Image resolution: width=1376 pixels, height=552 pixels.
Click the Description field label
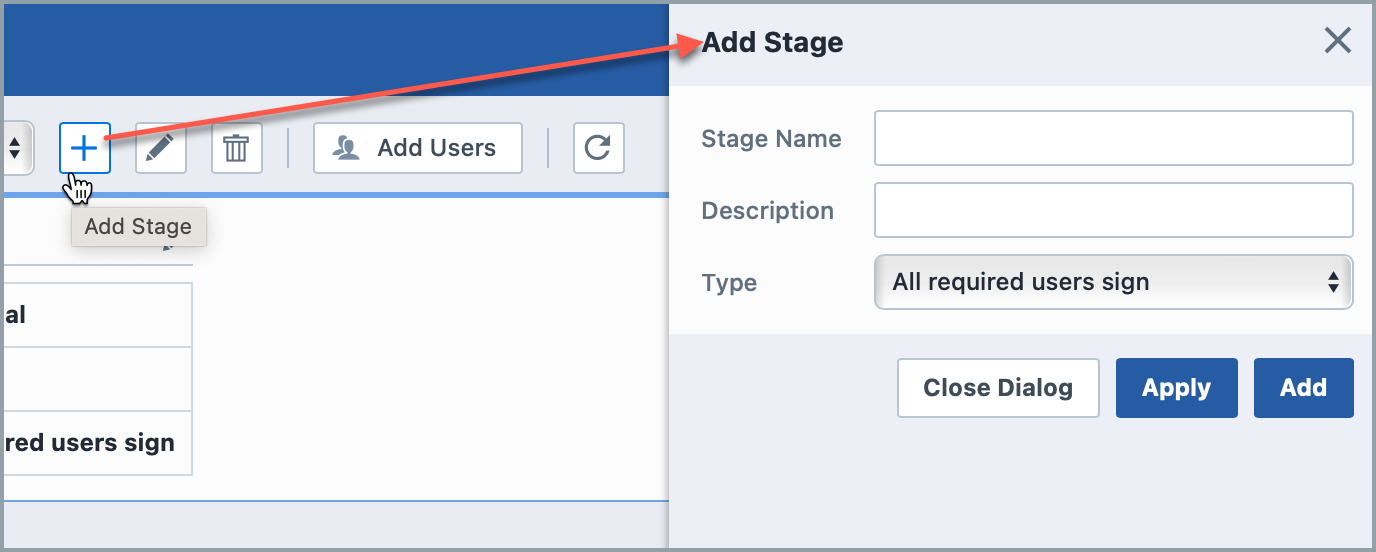click(x=767, y=211)
